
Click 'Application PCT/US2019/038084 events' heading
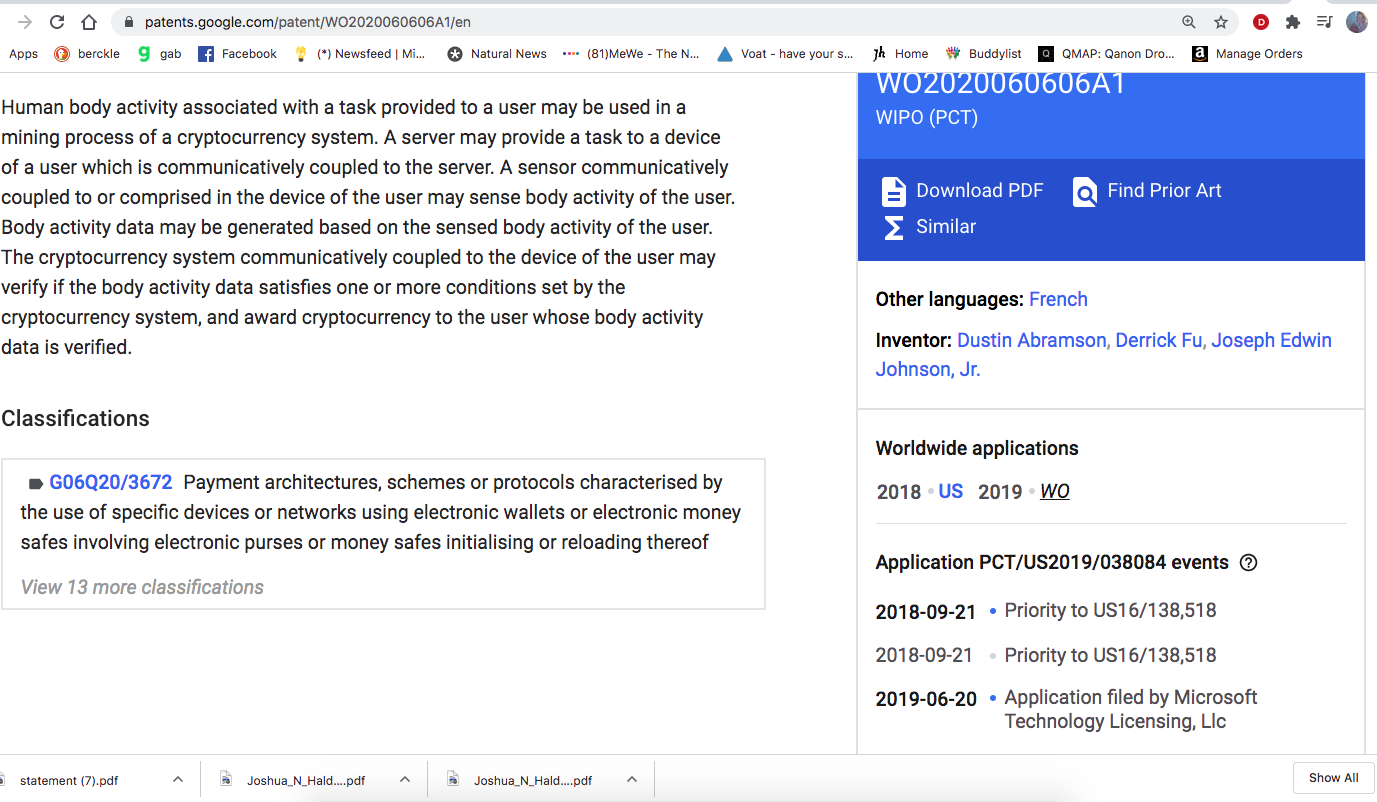coord(1052,562)
